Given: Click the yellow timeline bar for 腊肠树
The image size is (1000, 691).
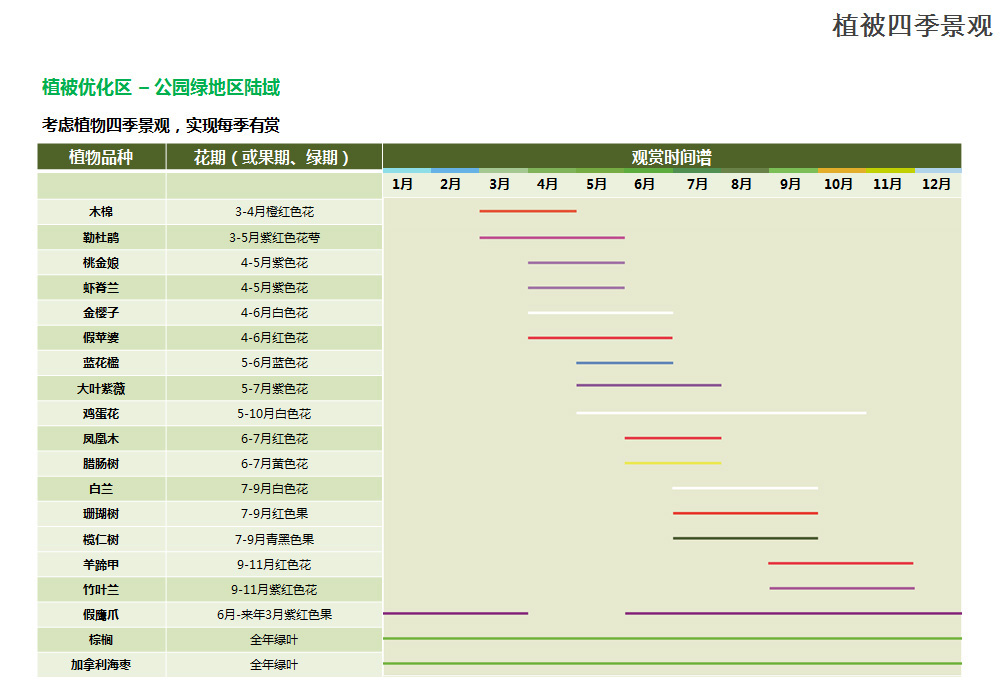Looking at the screenshot, I should coord(673,463).
